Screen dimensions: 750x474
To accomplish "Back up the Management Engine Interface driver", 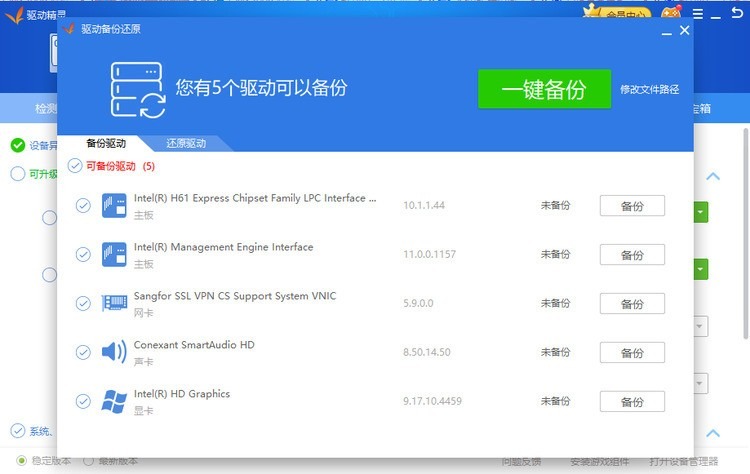I will click(x=632, y=254).
